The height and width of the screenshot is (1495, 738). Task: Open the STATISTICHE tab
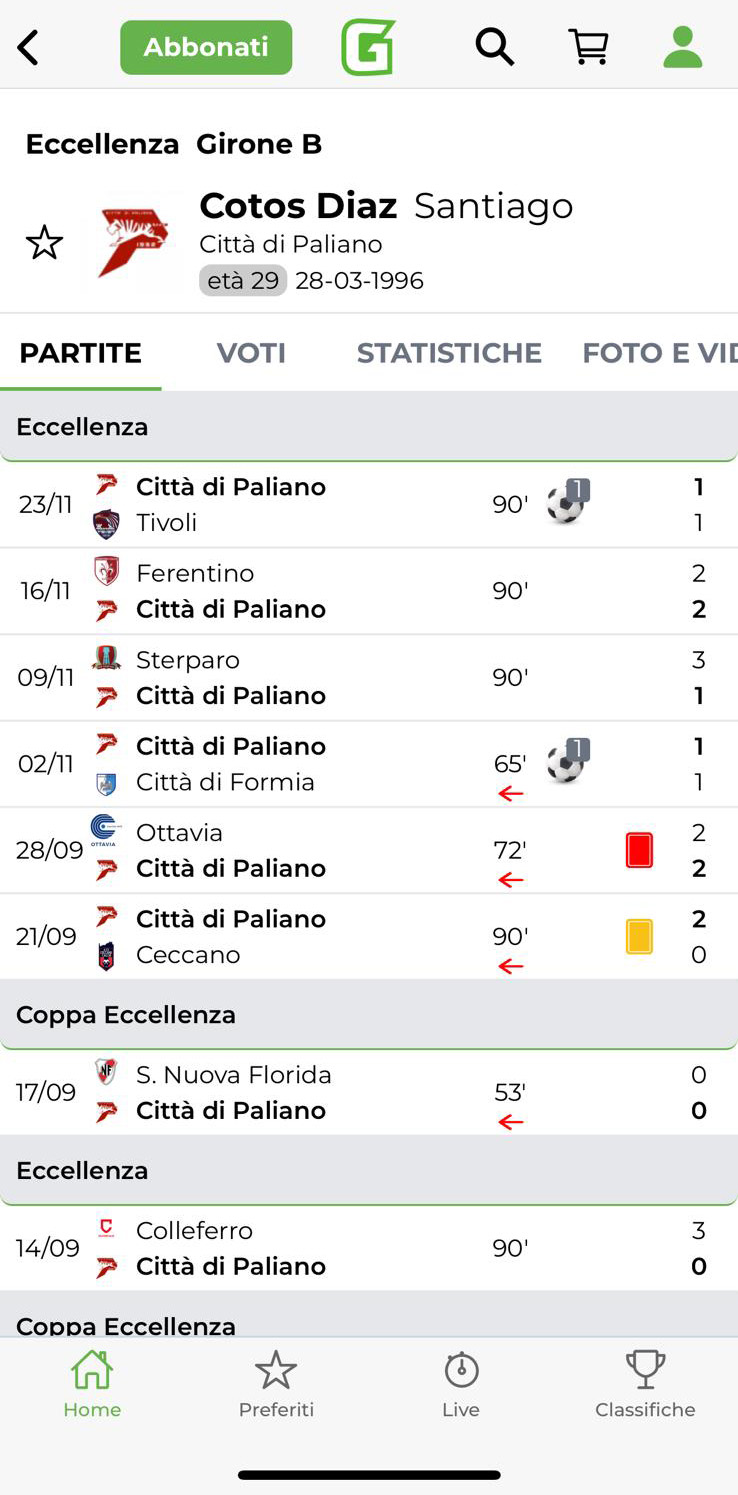(x=449, y=353)
